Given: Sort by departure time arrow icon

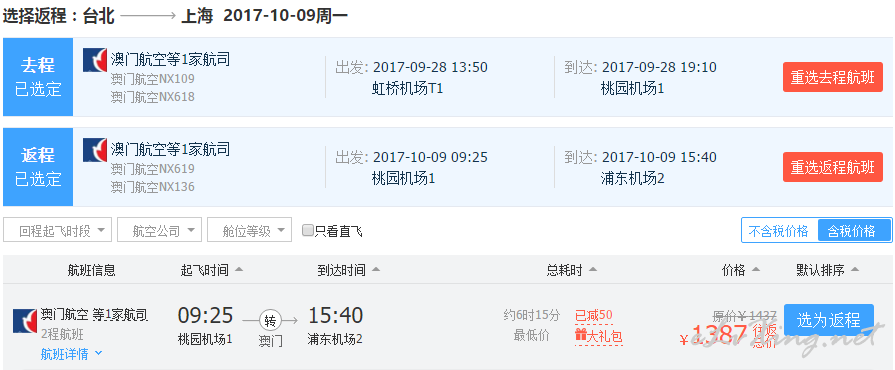Looking at the screenshot, I should (239, 270).
